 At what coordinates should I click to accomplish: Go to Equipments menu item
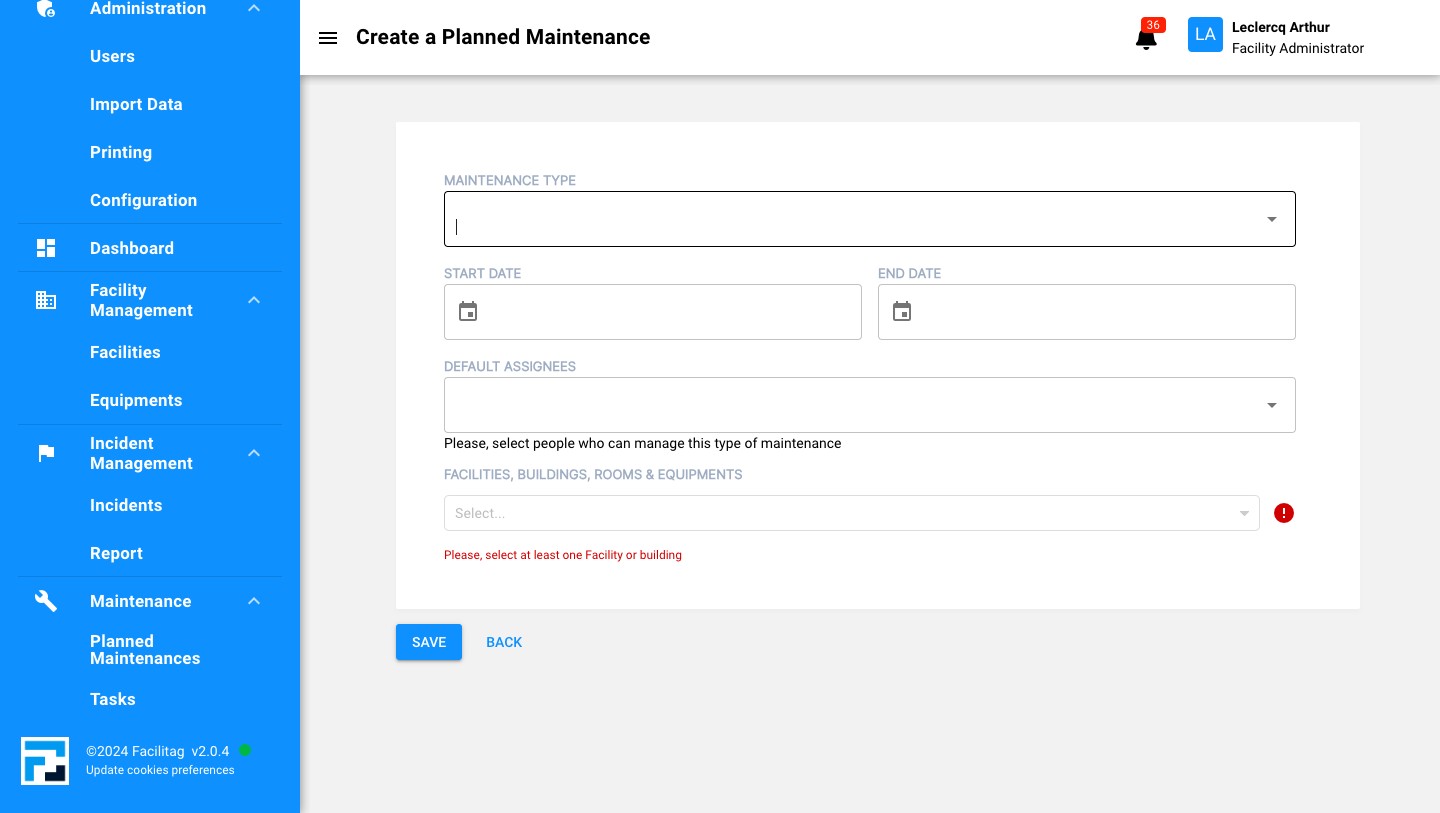[136, 400]
